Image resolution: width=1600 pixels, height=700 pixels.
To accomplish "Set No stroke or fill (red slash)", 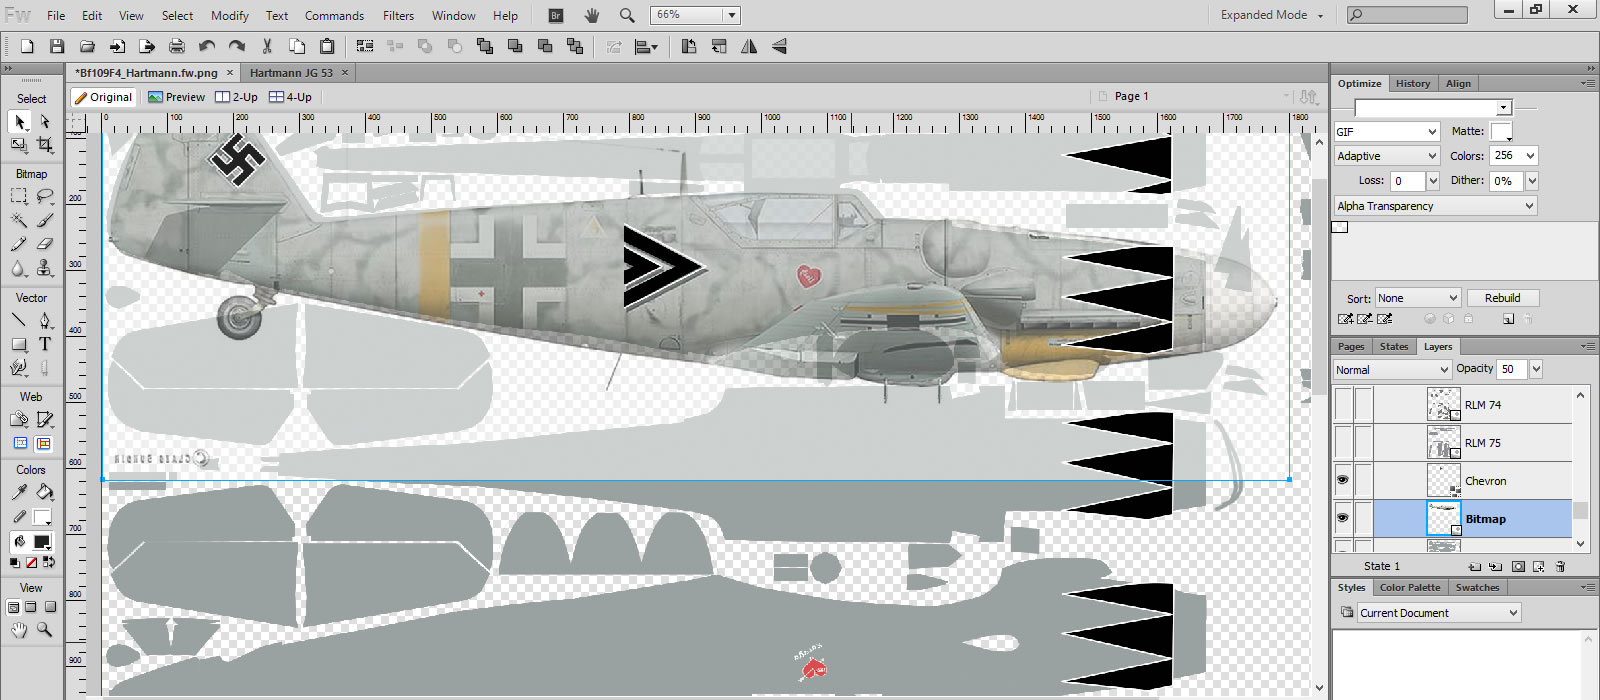I will 31,563.
